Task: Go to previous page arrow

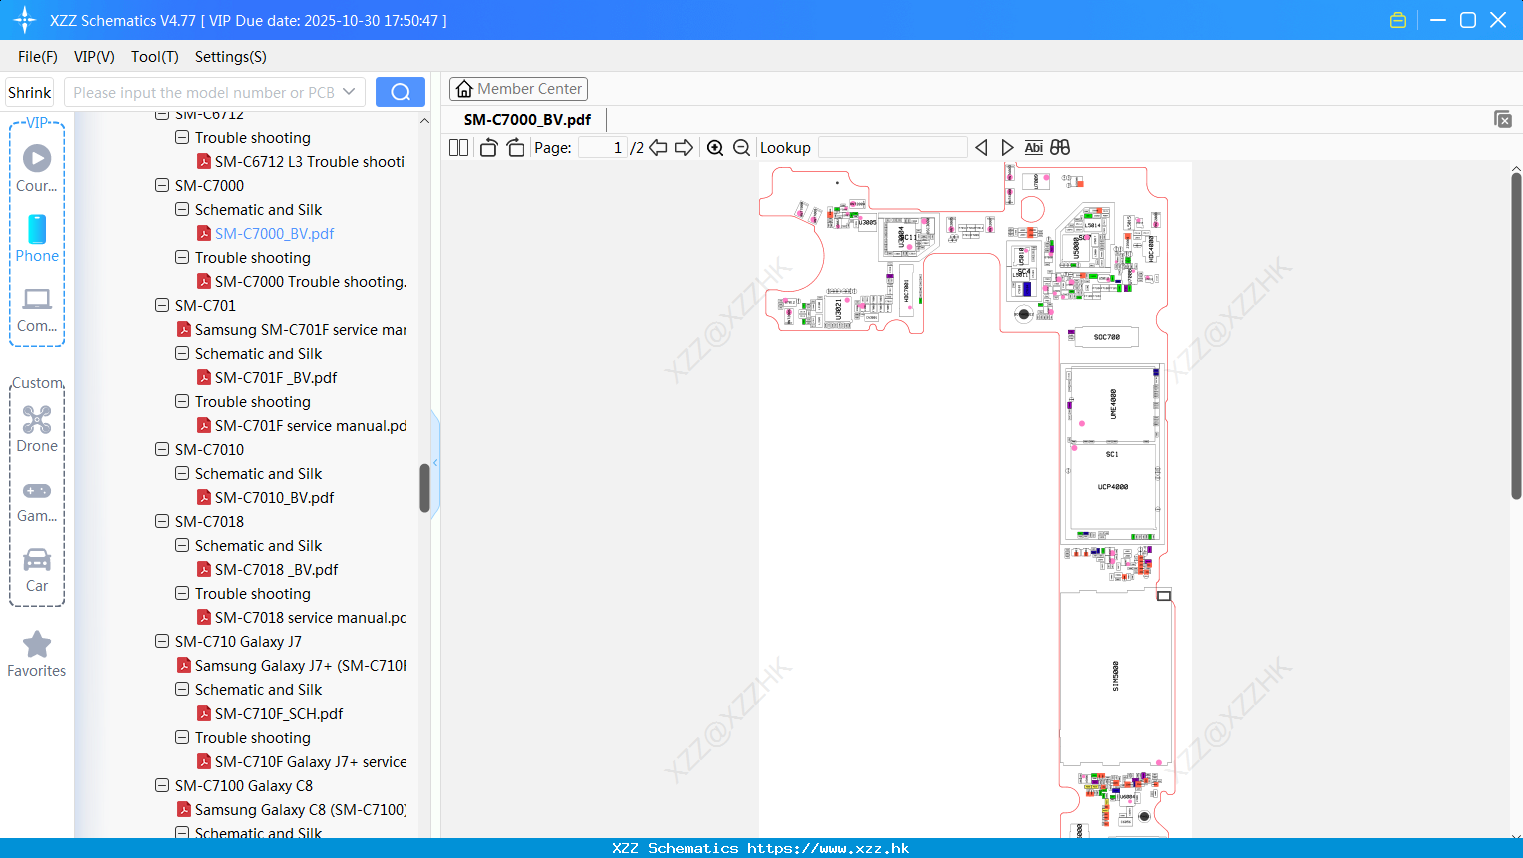Action: (658, 147)
